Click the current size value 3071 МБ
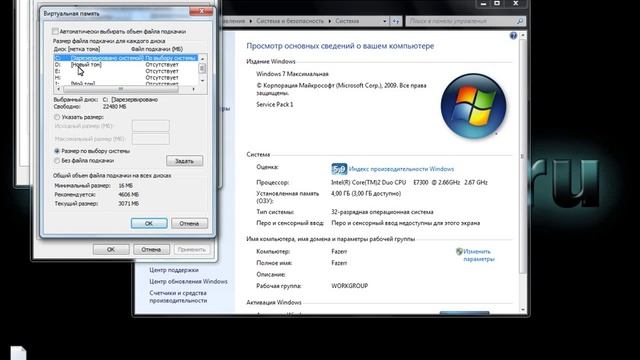Screen dimensions: 640x360 pos(129,204)
